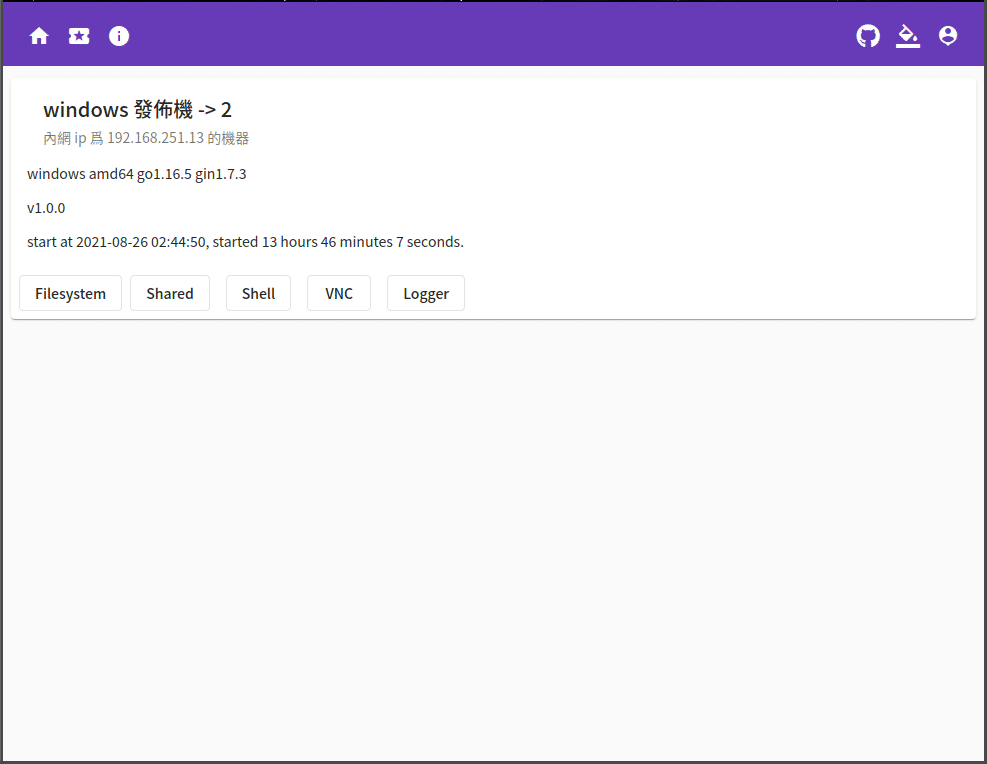Viewport: 987px width, 764px height.
Task: Open the Filesystem browser
Action: (70, 293)
